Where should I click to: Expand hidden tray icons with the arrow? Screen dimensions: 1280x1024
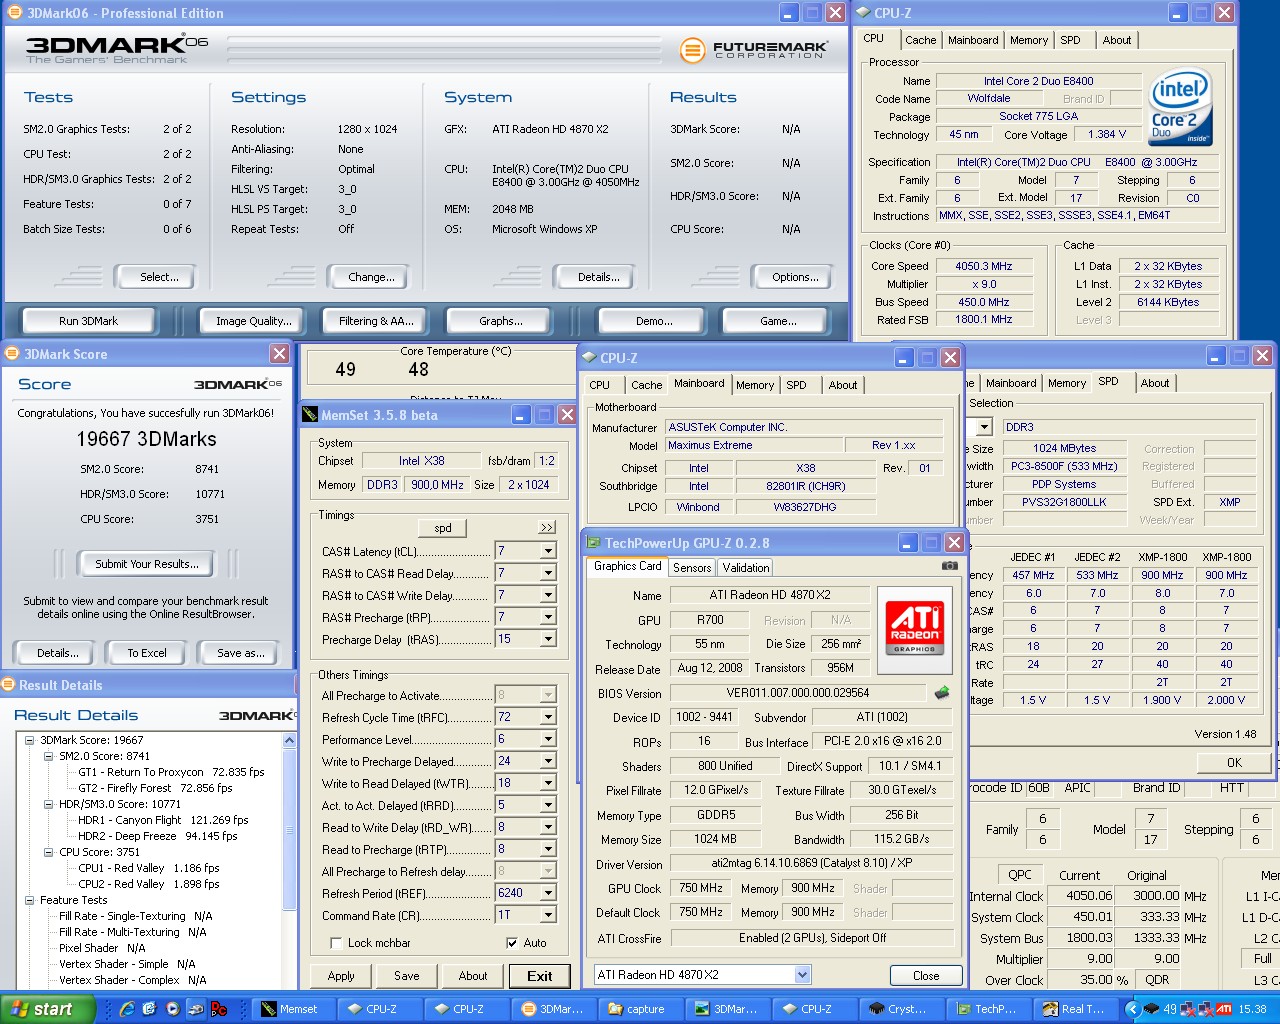[x=1132, y=1009]
